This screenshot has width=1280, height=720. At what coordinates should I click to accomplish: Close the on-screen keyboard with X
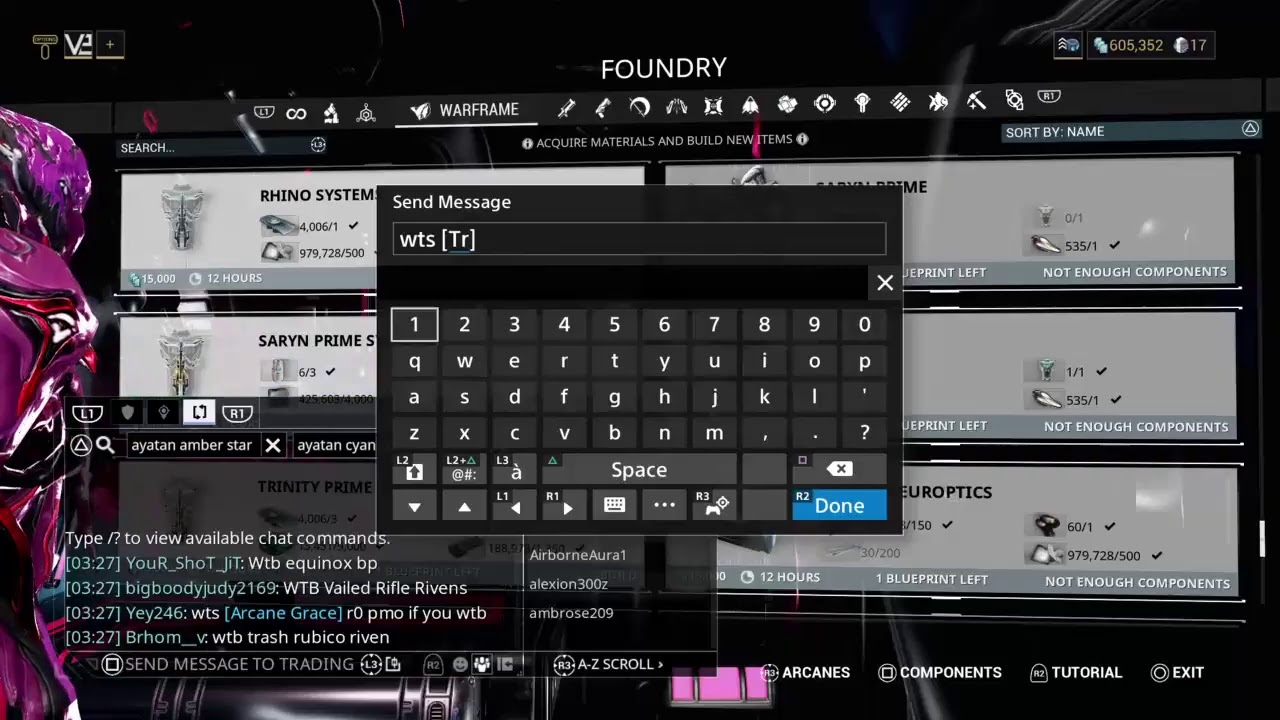[885, 283]
